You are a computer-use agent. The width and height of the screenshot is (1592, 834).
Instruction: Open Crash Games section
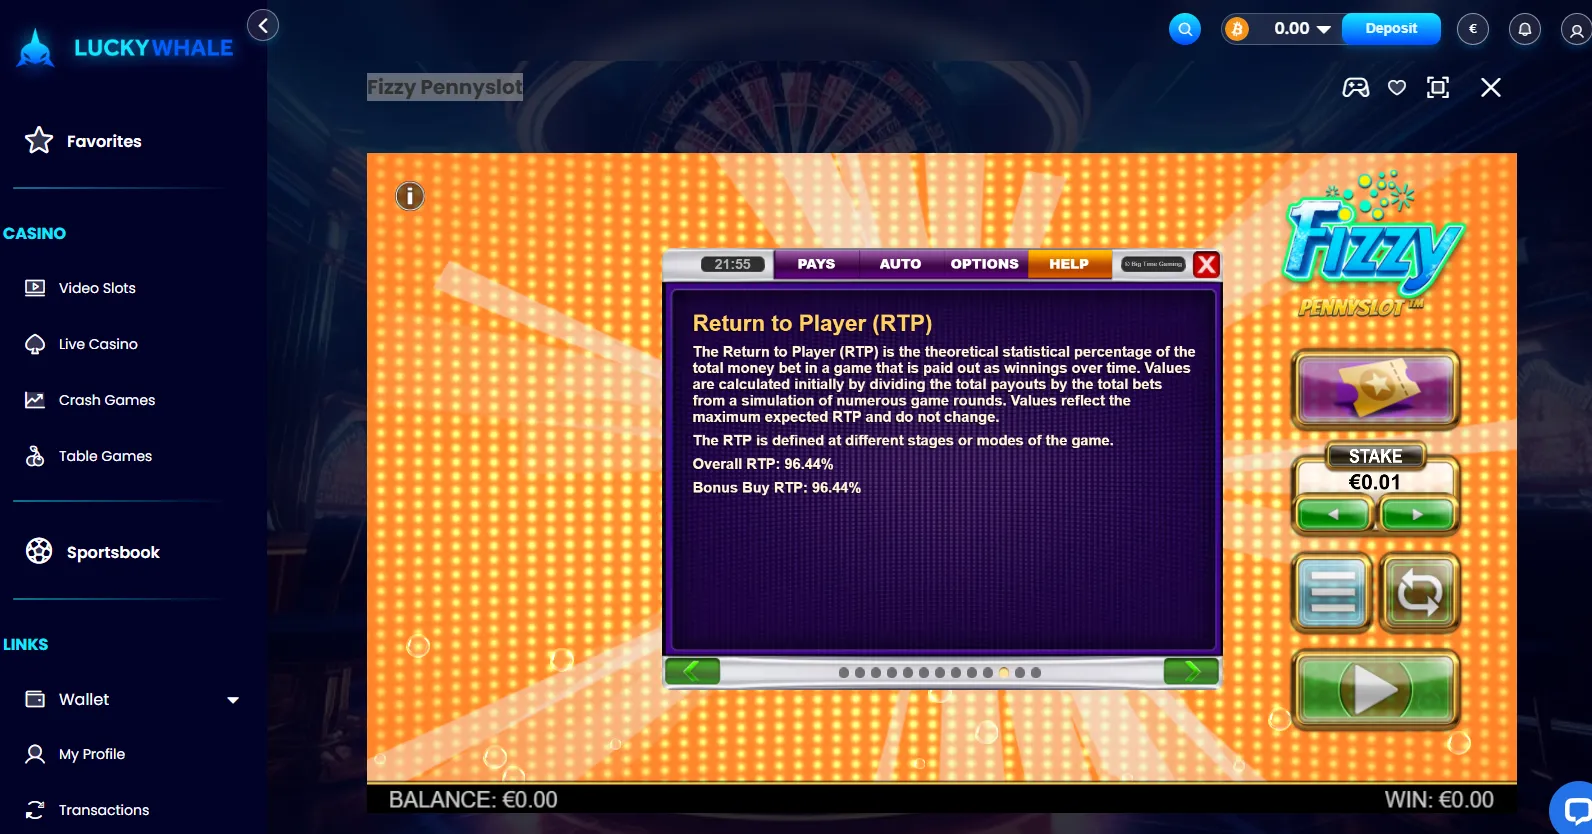pyautogui.click(x=90, y=400)
